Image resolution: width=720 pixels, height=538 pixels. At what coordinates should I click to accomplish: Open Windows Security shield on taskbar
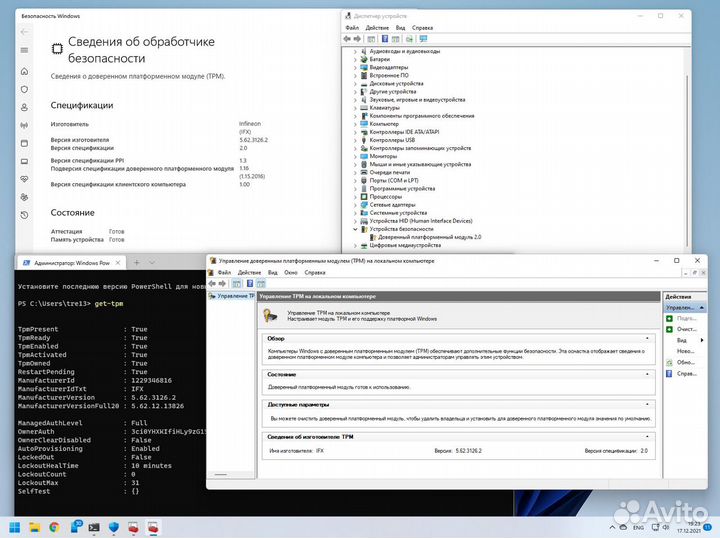click(x=113, y=527)
